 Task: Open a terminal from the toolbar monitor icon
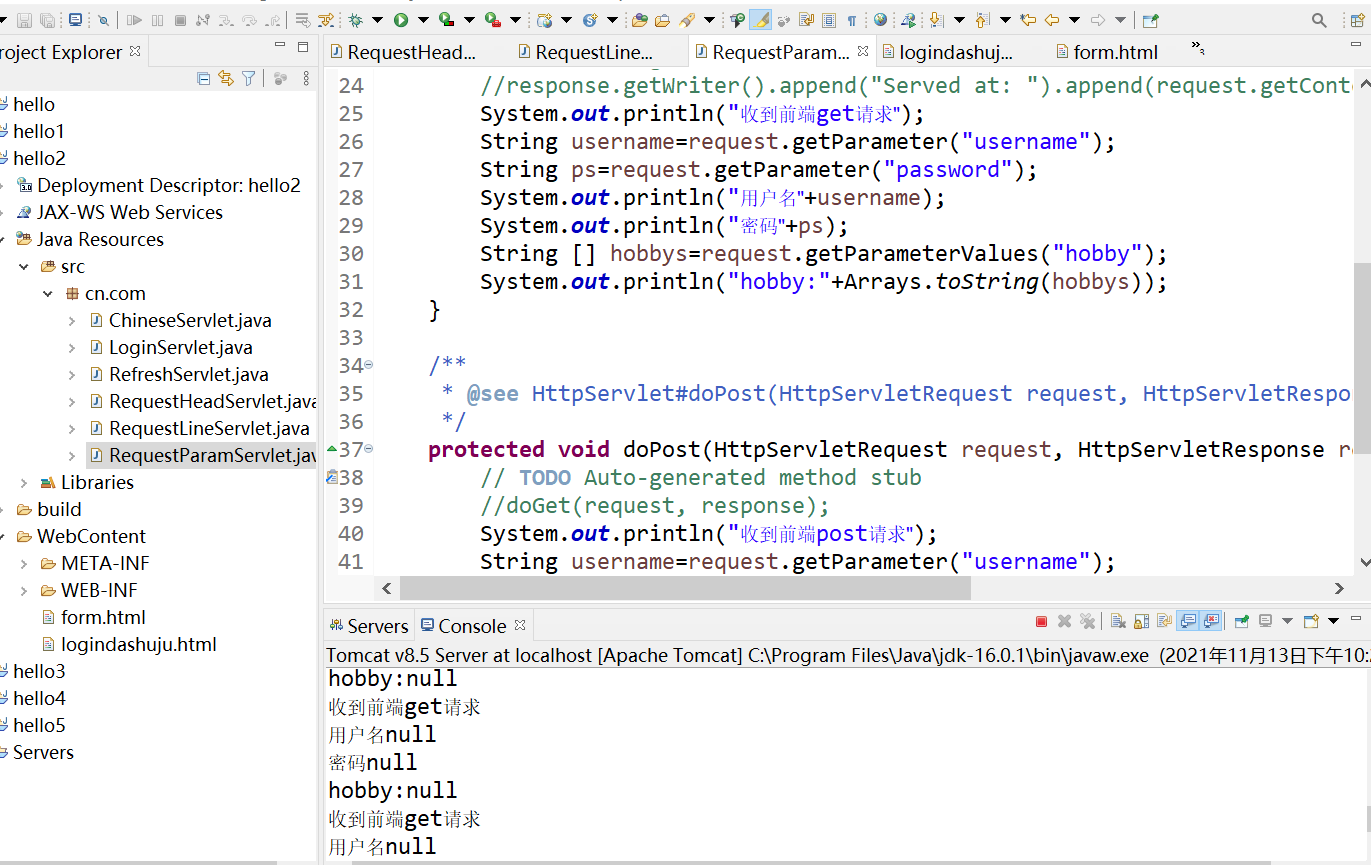(75, 20)
